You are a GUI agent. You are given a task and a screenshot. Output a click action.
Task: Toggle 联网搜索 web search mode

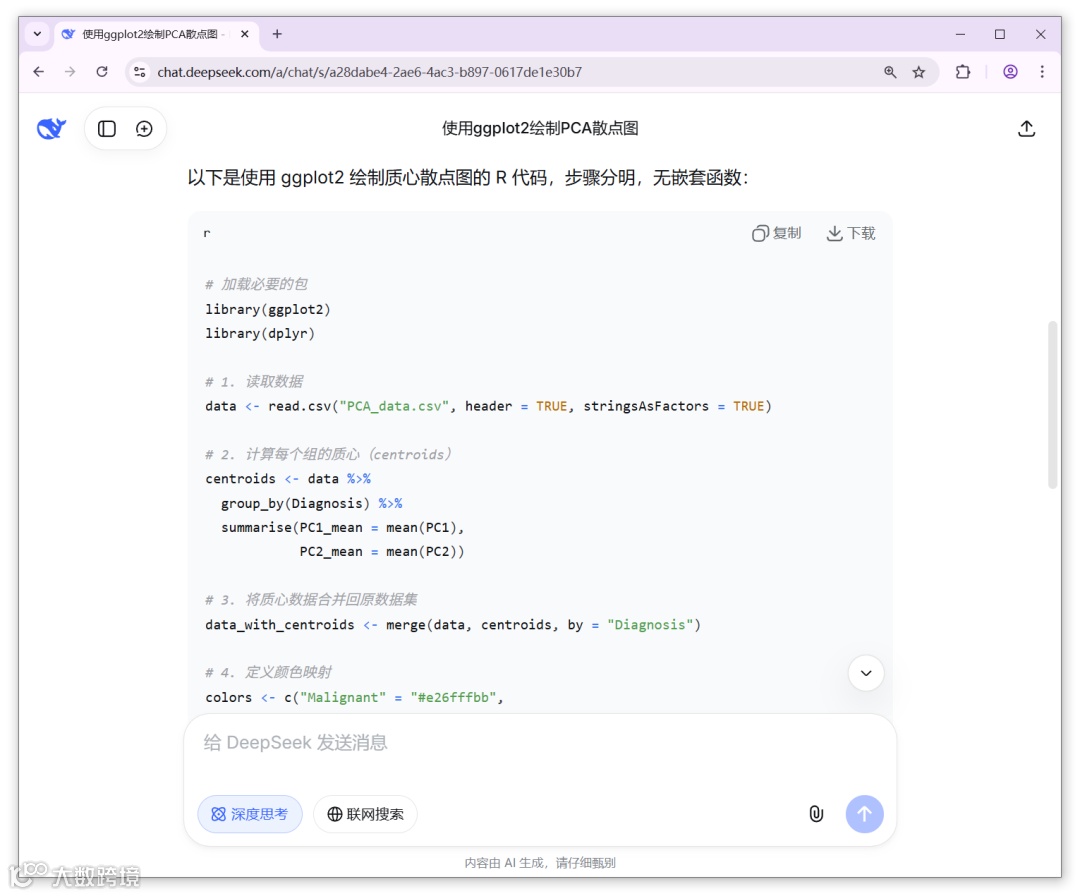(365, 814)
